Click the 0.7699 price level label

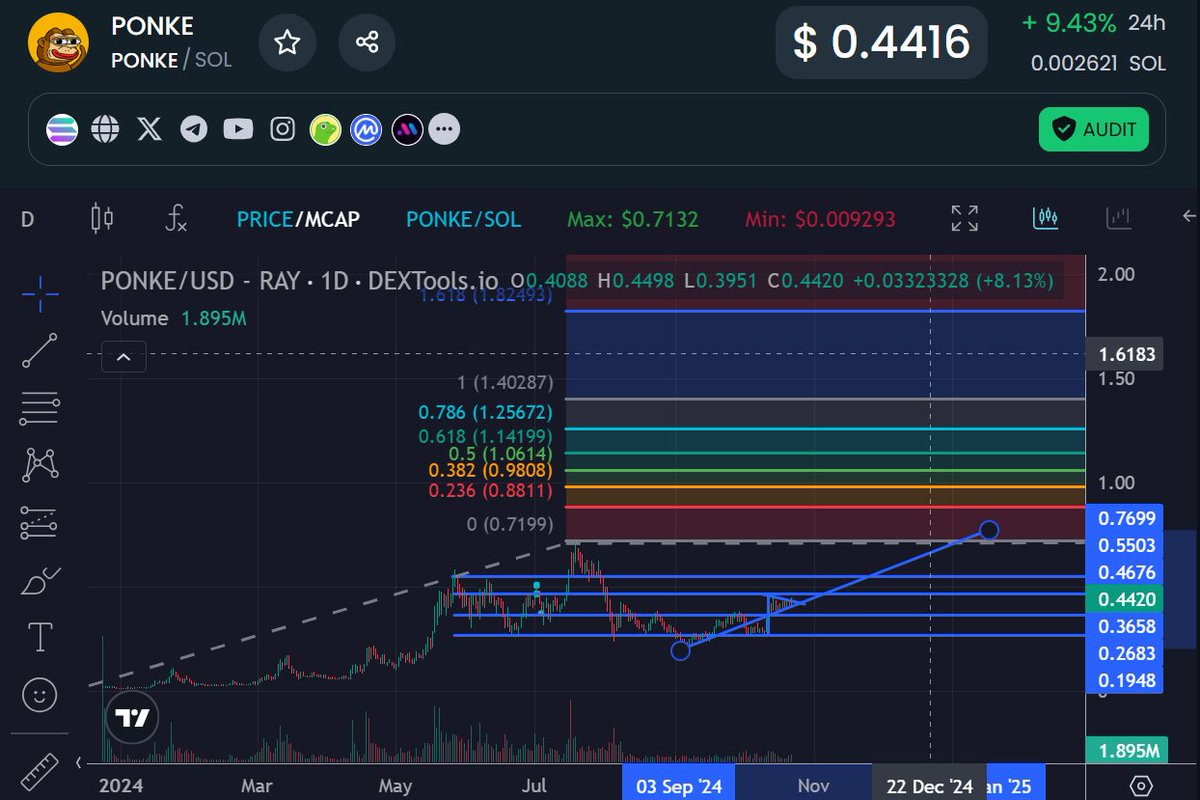point(1124,518)
